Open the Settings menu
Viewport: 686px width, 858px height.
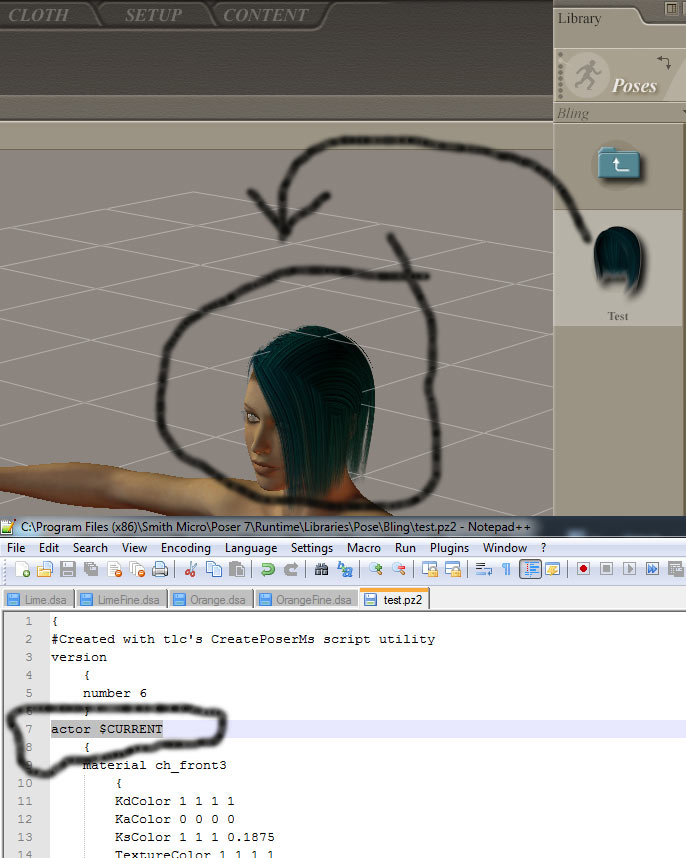tap(312, 548)
